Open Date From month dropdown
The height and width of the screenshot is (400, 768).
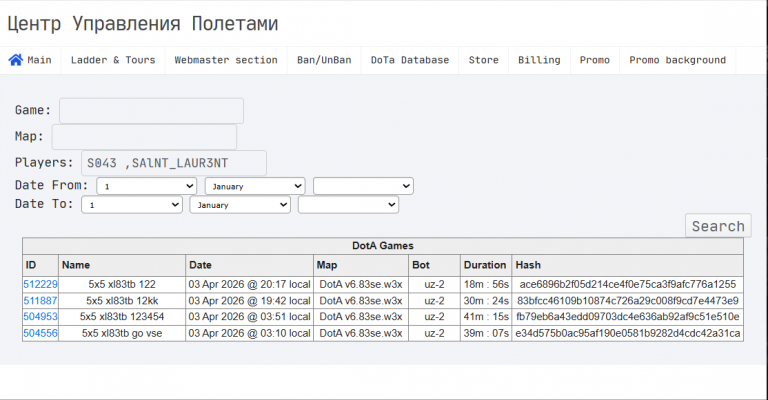tap(255, 186)
